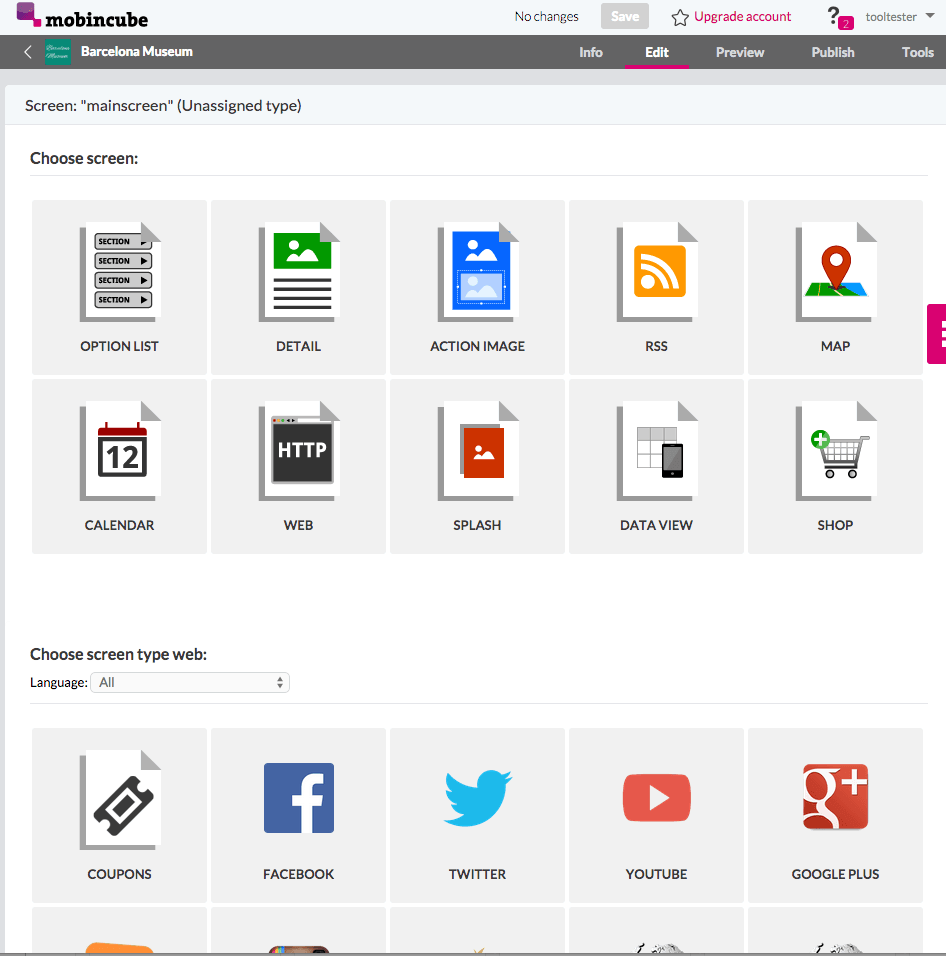Screen dimensions: 946x956
Task: Pick the Data View screen icon
Action: pyautogui.click(x=656, y=451)
